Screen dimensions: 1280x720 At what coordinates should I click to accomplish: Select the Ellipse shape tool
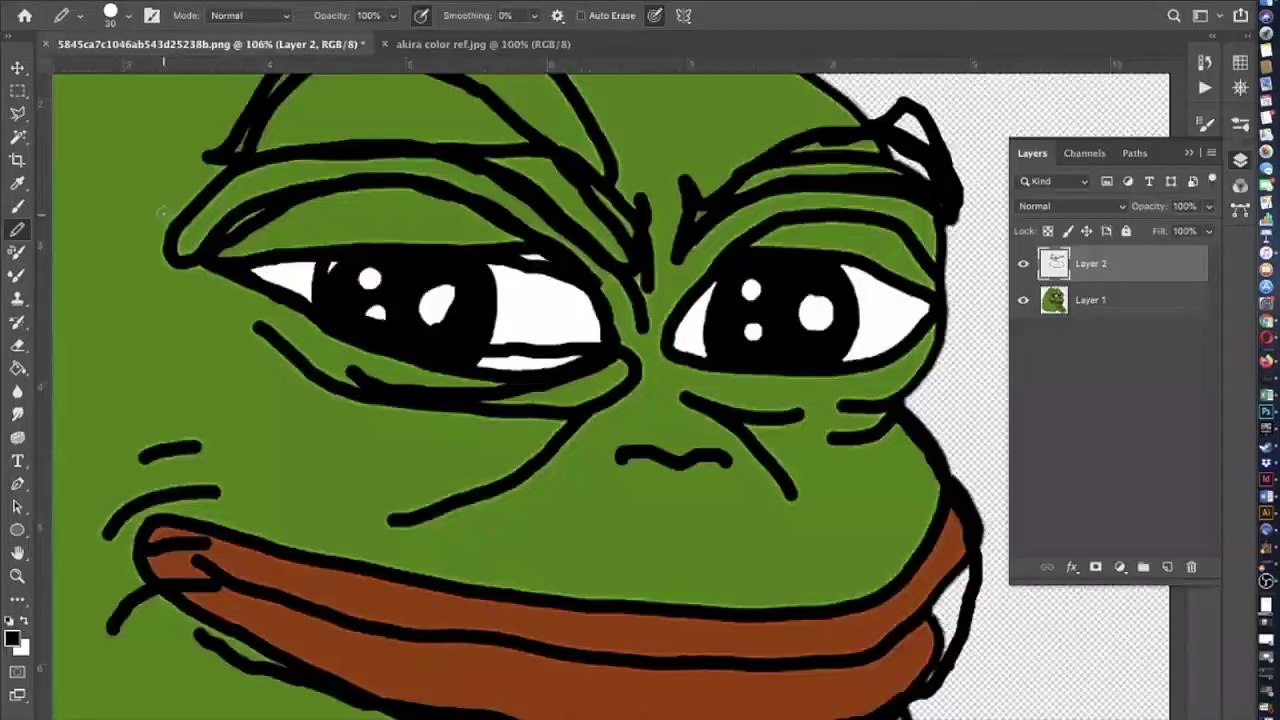pyautogui.click(x=17, y=530)
